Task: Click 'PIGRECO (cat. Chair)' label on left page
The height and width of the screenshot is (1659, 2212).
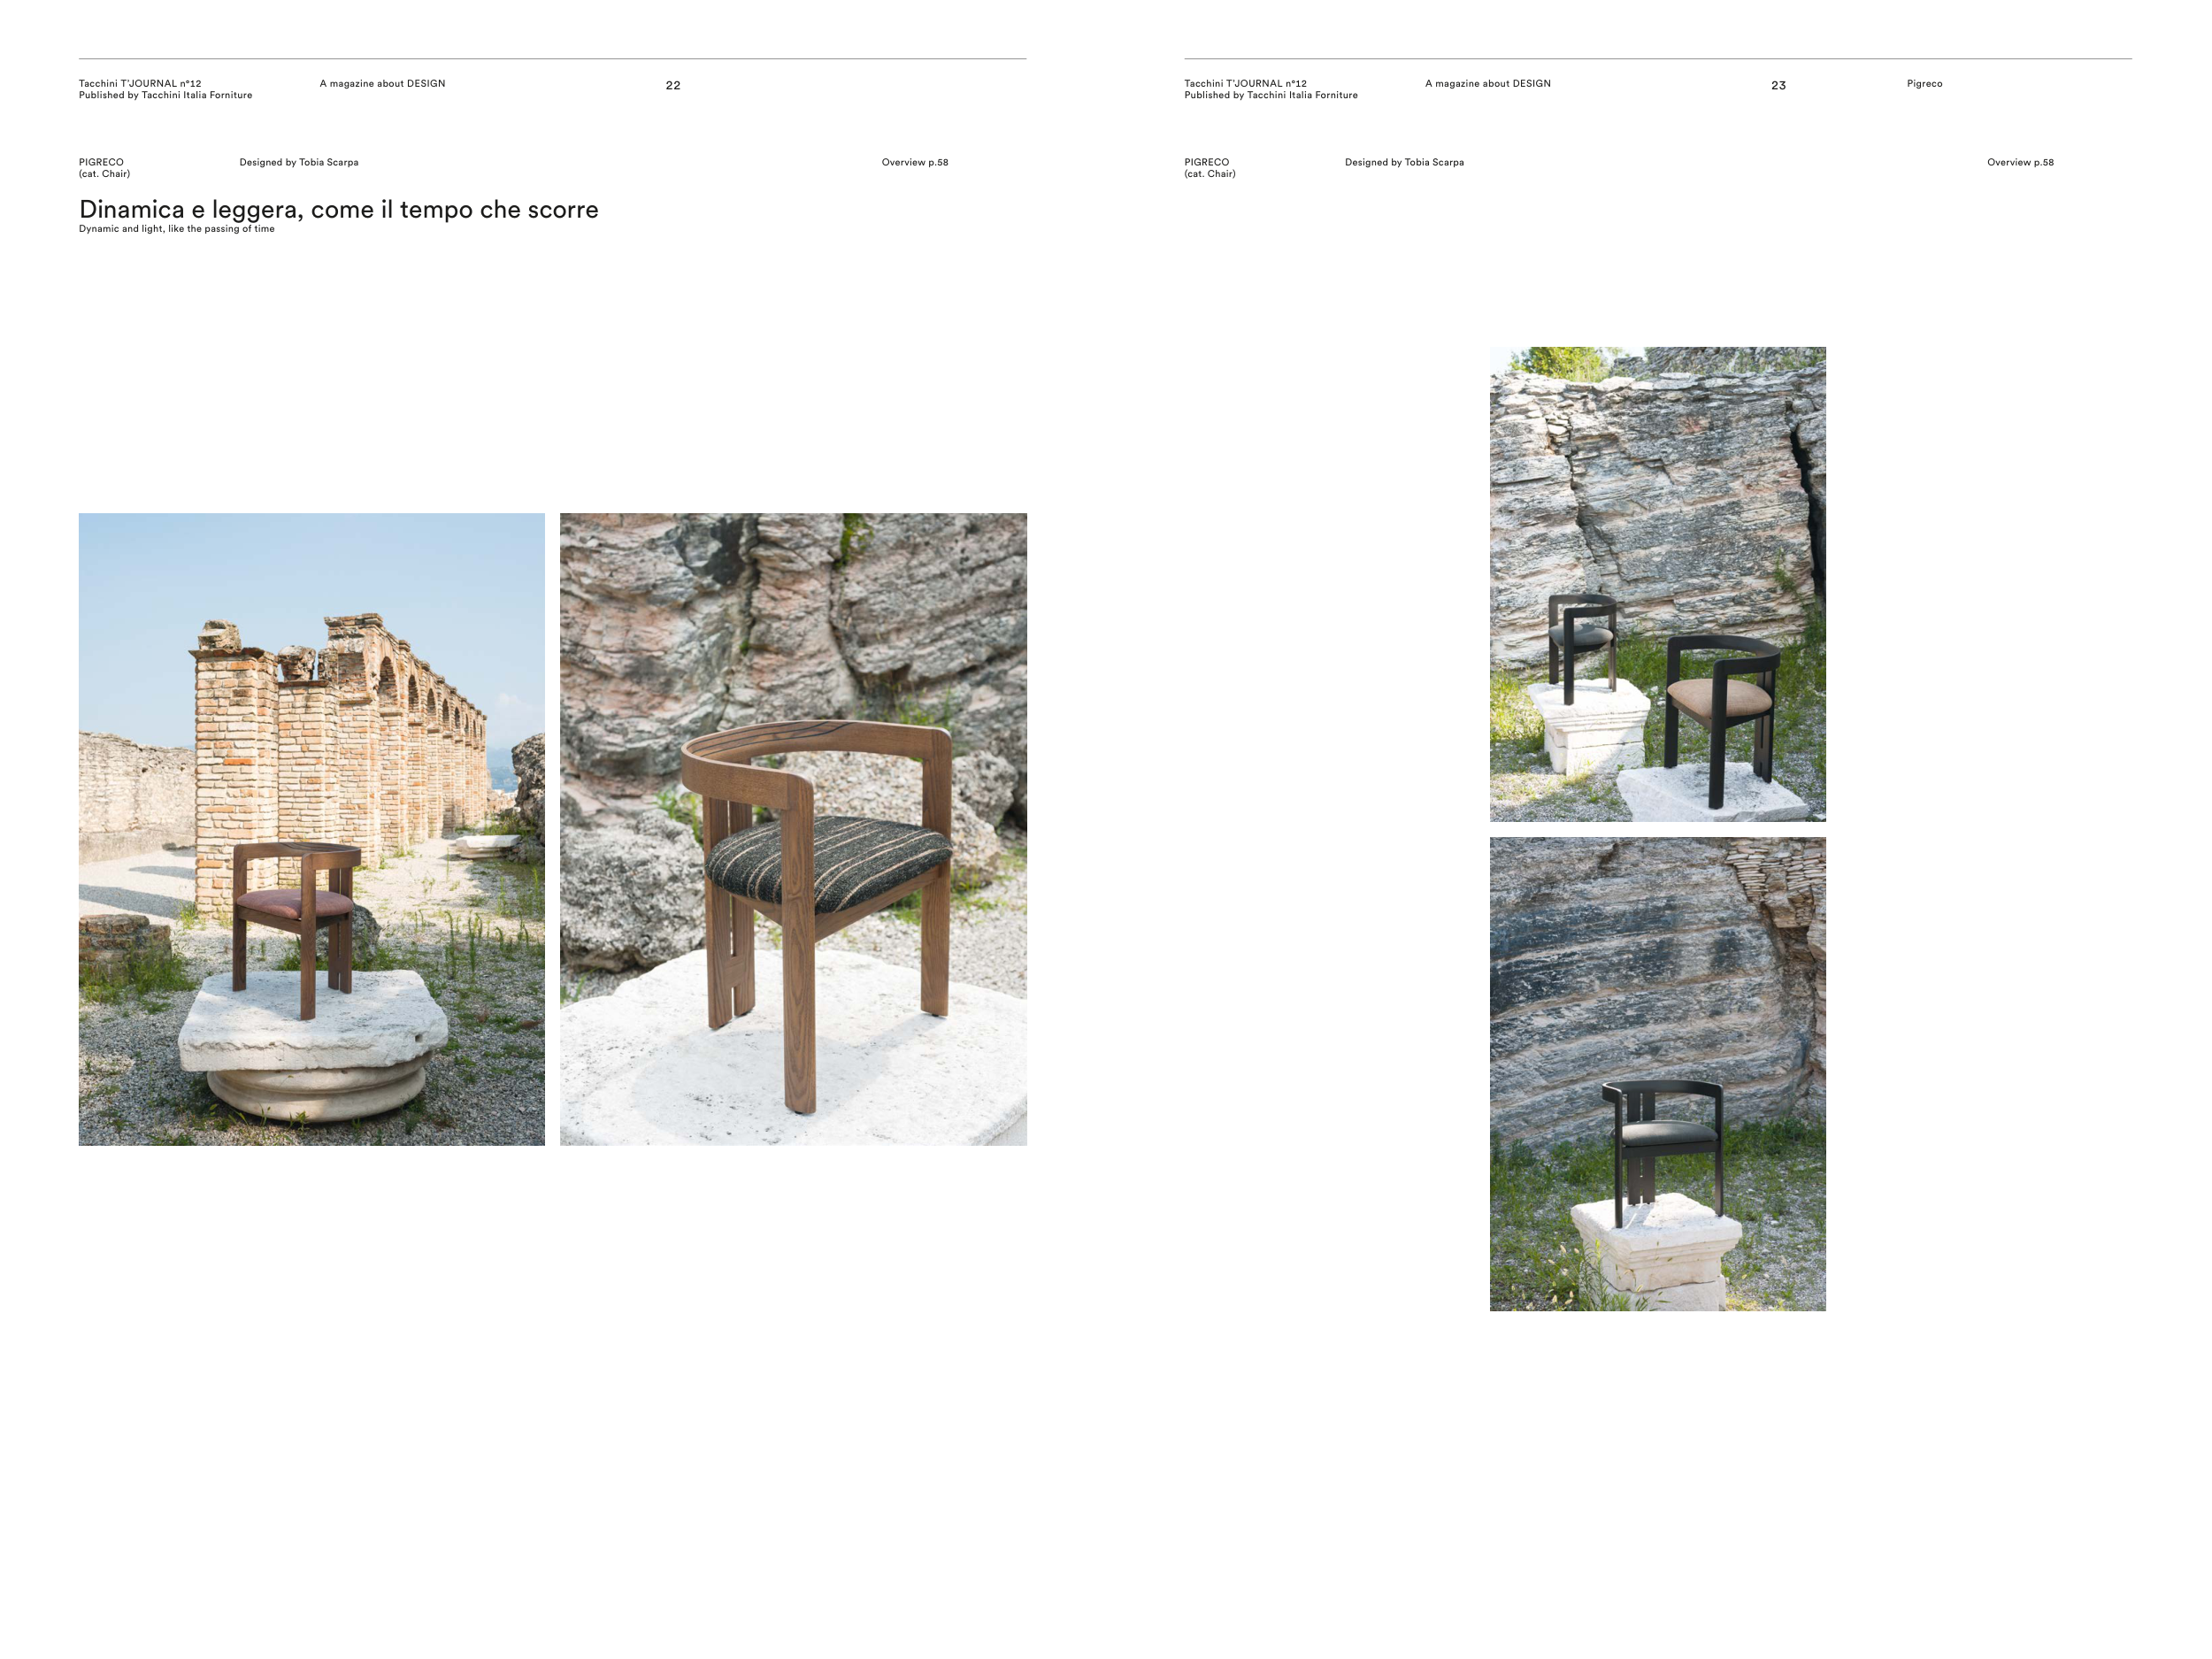Action: [104, 167]
